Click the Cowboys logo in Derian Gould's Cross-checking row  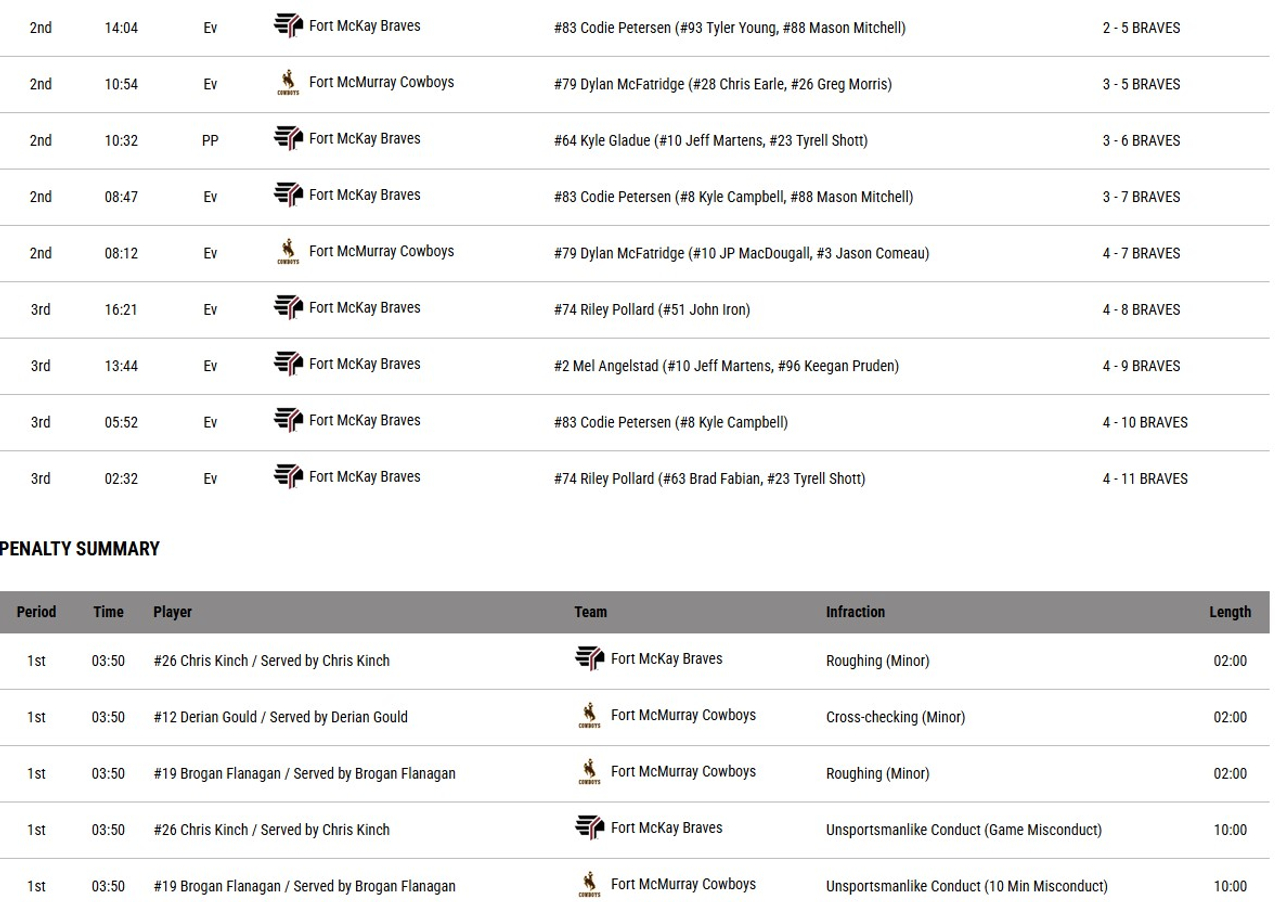coord(590,717)
